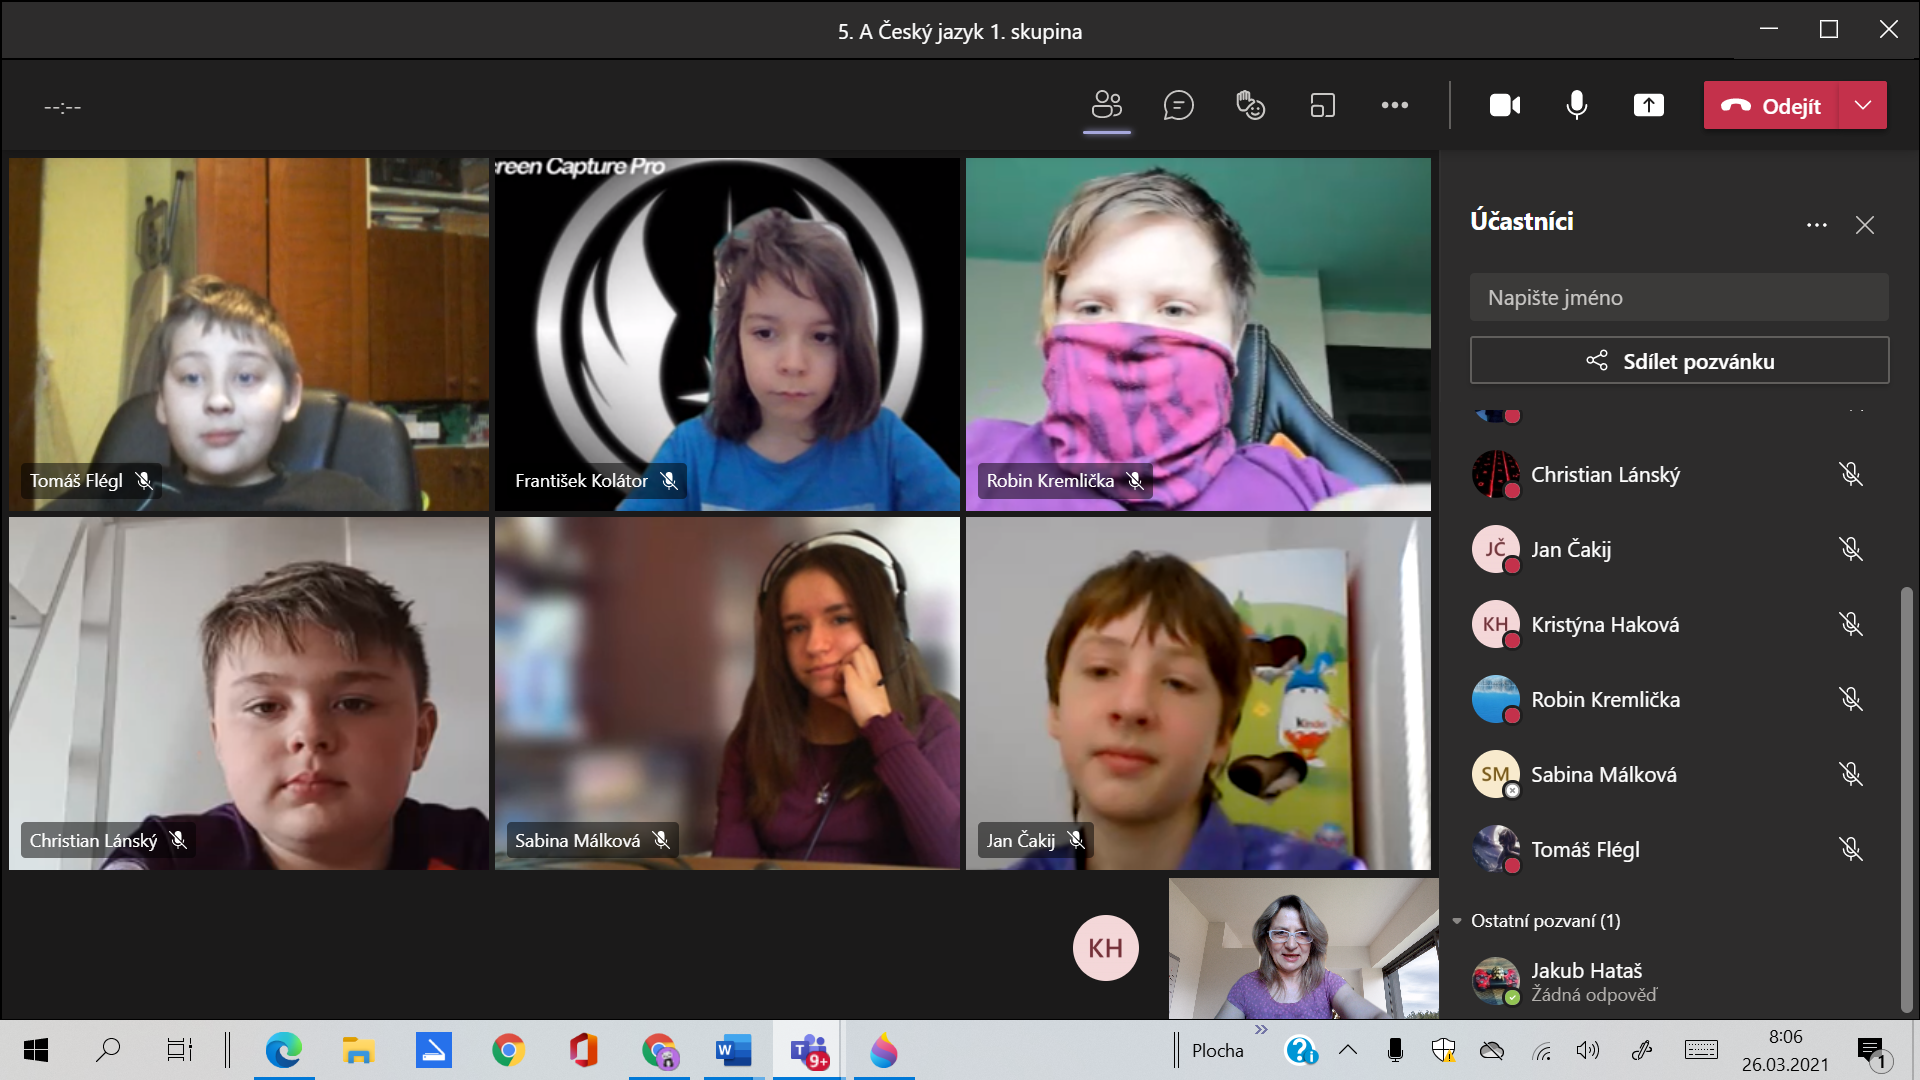The image size is (1920, 1080).
Task: Click the raise hand reactions icon
Action: (x=1250, y=105)
